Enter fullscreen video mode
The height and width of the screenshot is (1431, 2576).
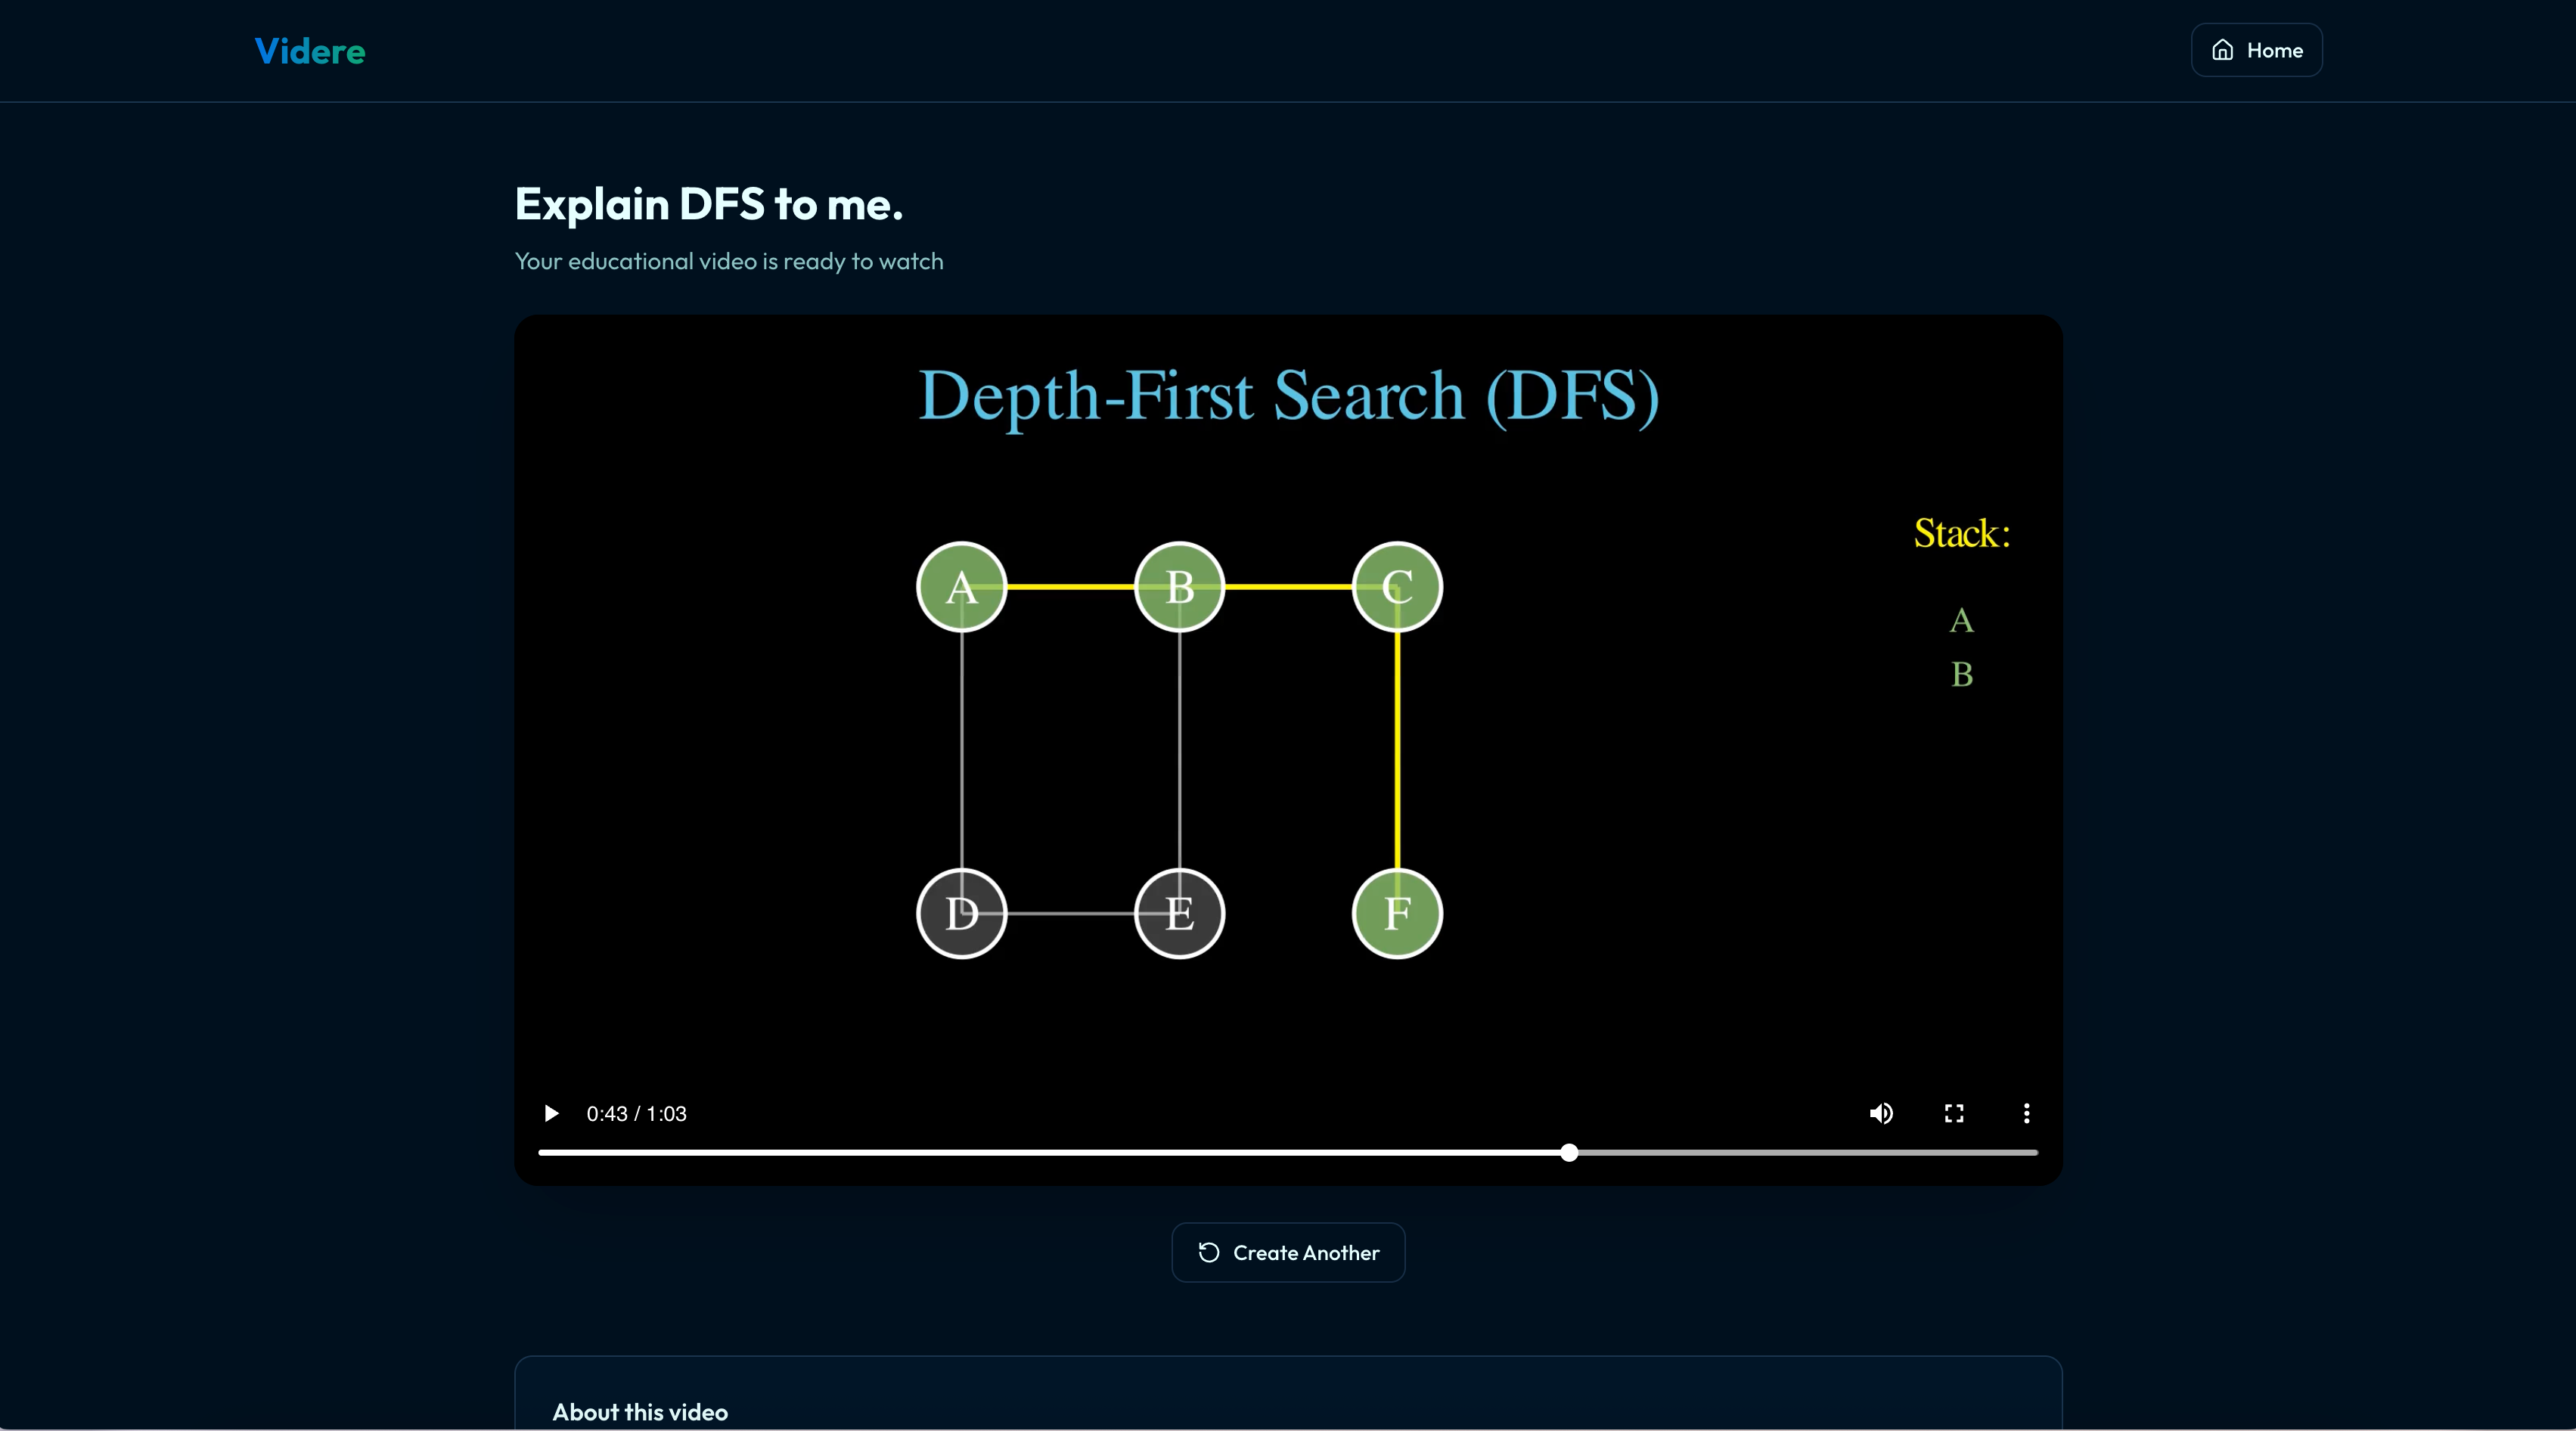tap(1954, 1113)
